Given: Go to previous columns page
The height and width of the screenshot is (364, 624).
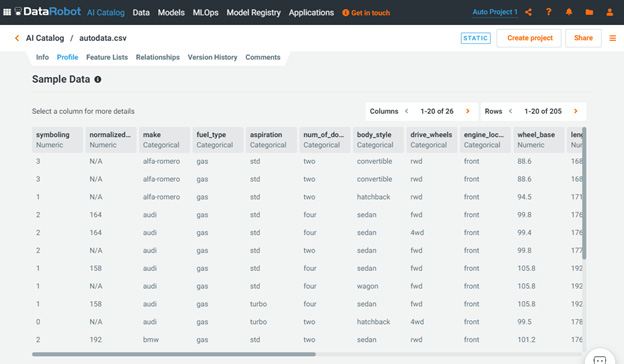Looking at the screenshot, I should pos(406,111).
